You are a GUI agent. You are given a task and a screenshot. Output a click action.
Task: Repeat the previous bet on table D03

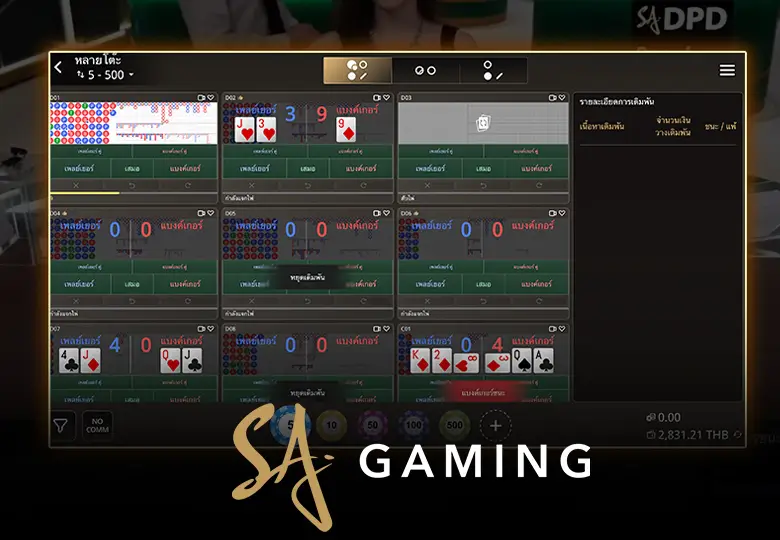tap(539, 185)
